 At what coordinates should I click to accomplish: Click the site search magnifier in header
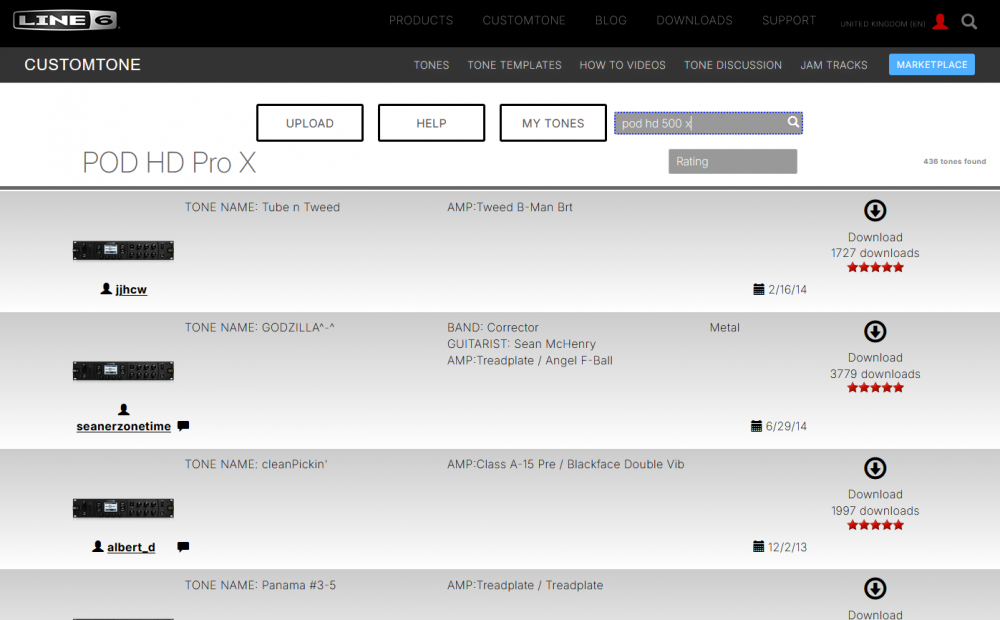click(x=969, y=22)
